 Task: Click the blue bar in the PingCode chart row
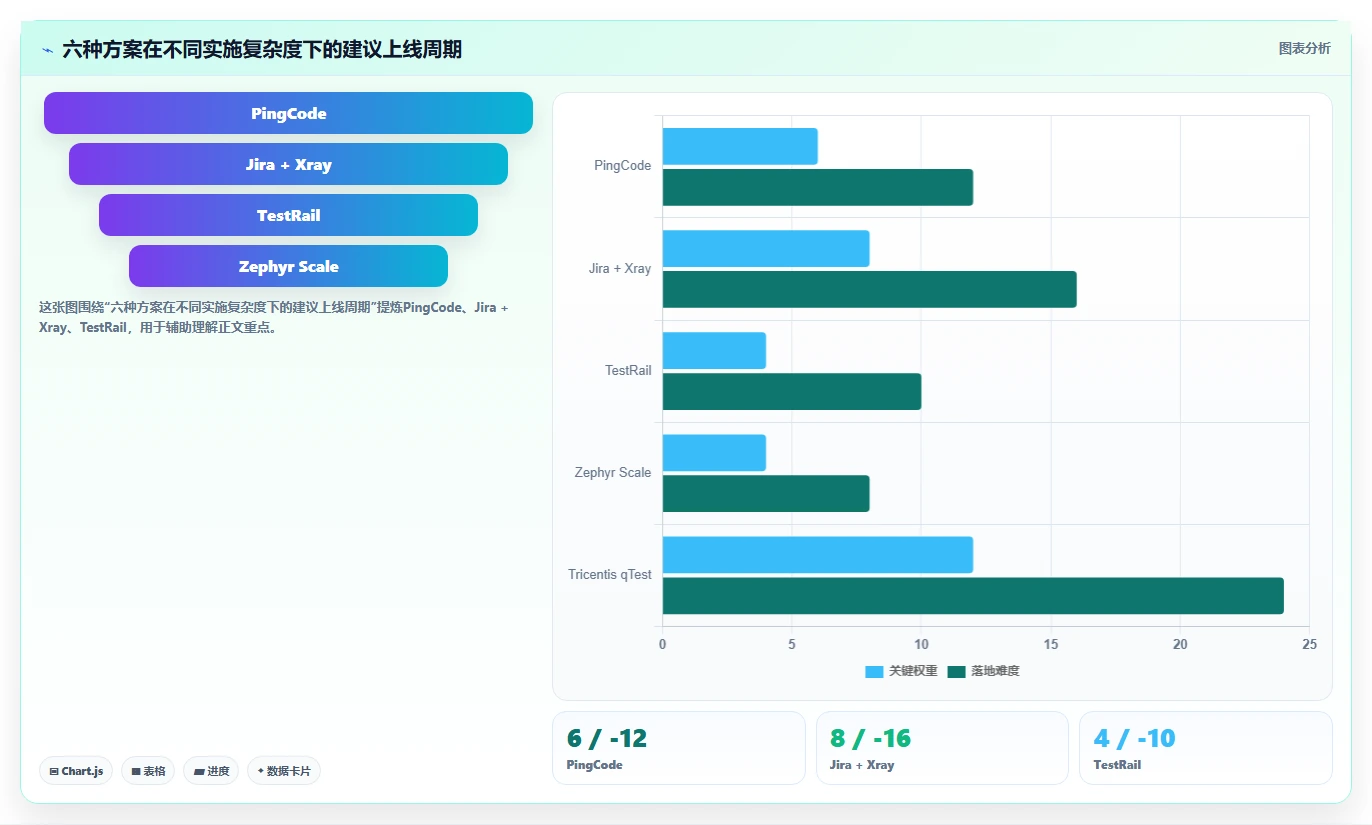(740, 146)
